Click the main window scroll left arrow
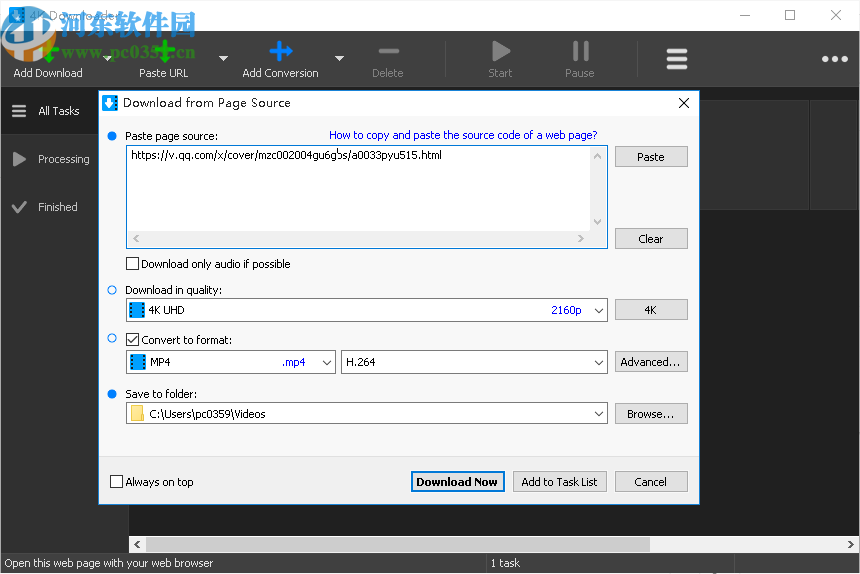 coord(137,544)
